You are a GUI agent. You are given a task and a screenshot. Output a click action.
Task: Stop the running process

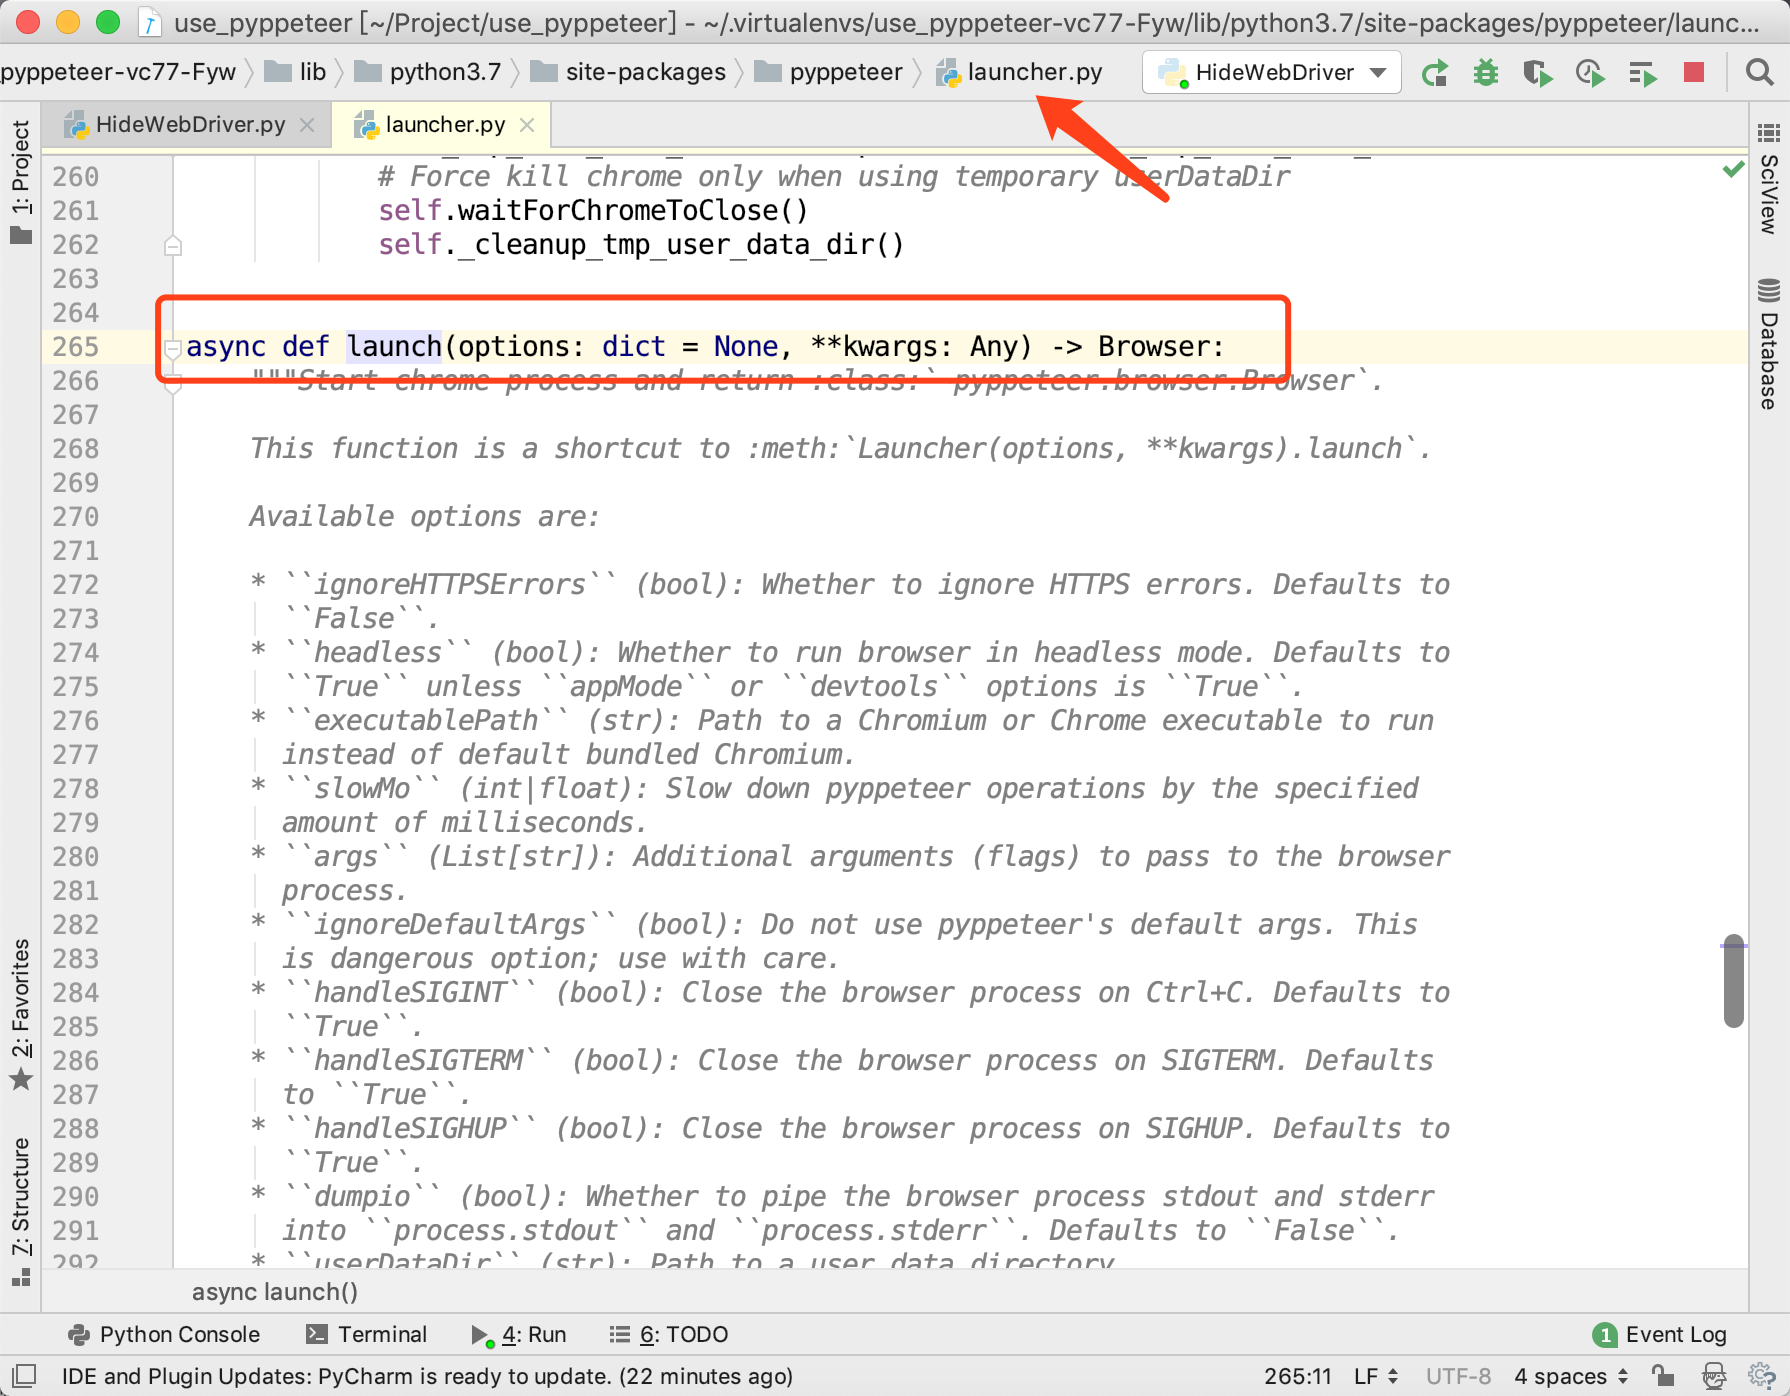tap(1694, 72)
